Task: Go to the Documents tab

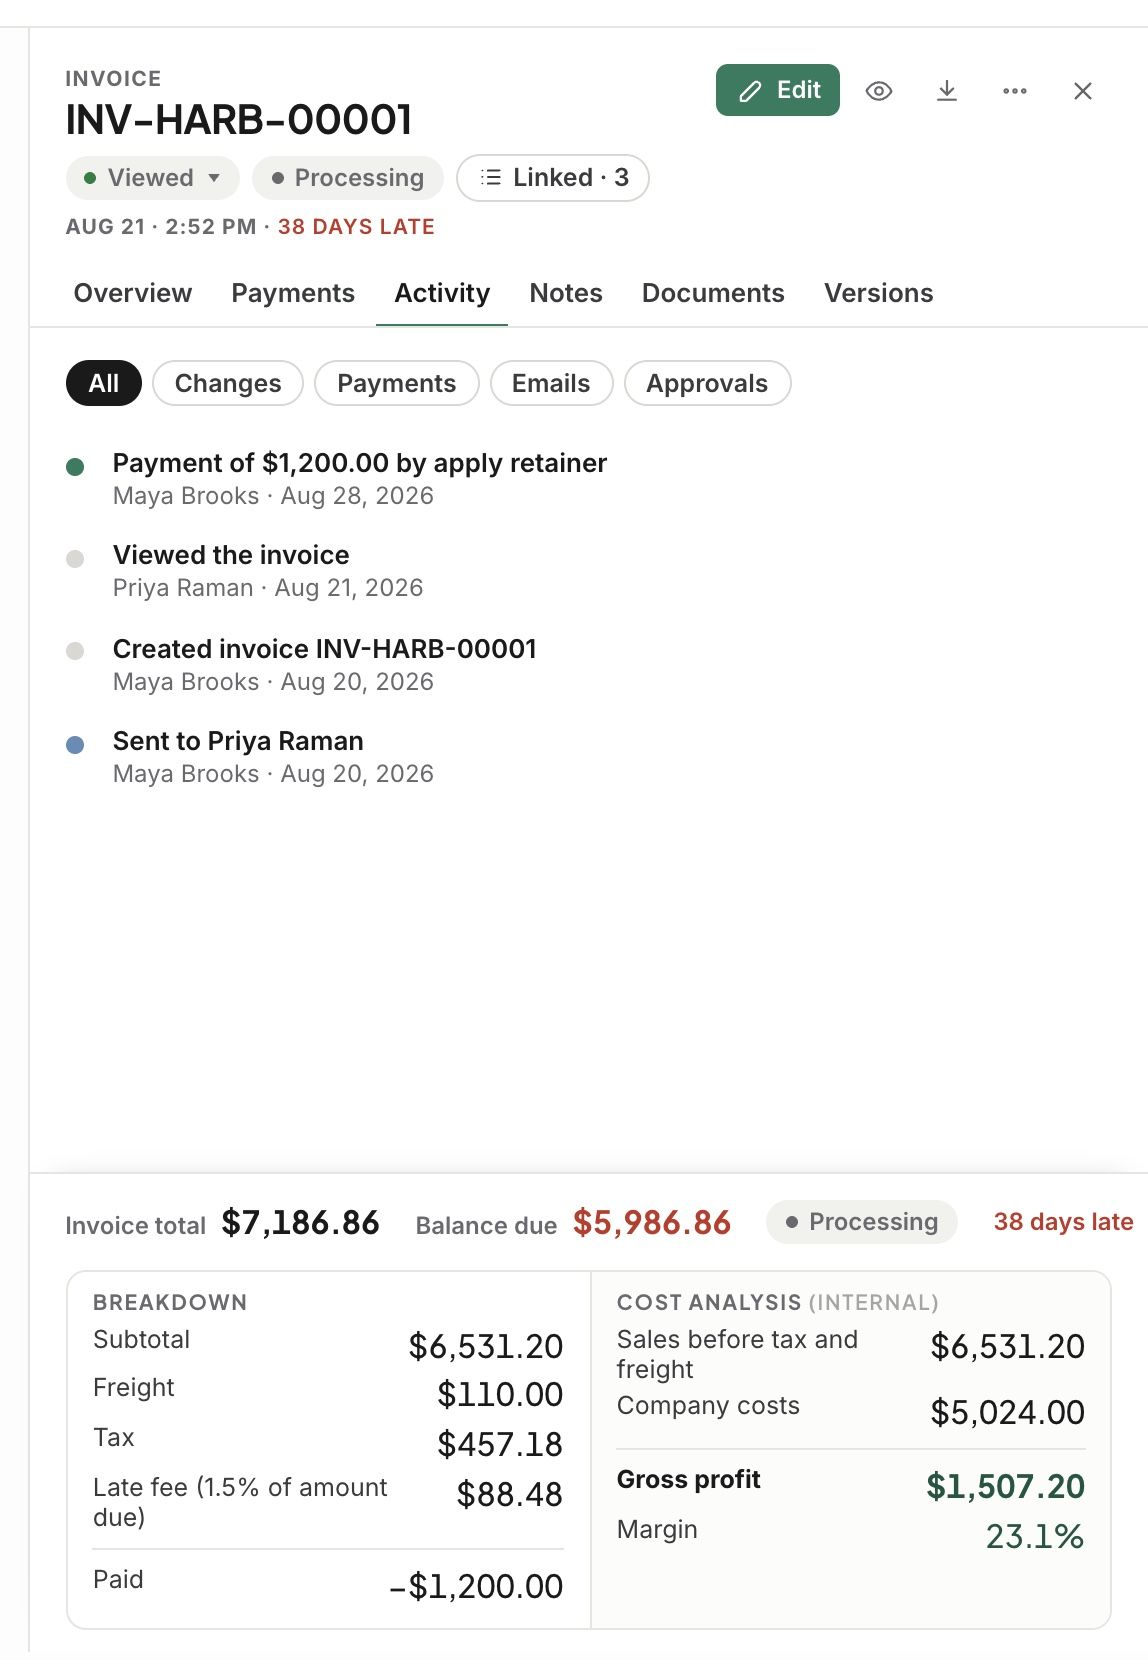Action: pyautogui.click(x=713, y=293)
